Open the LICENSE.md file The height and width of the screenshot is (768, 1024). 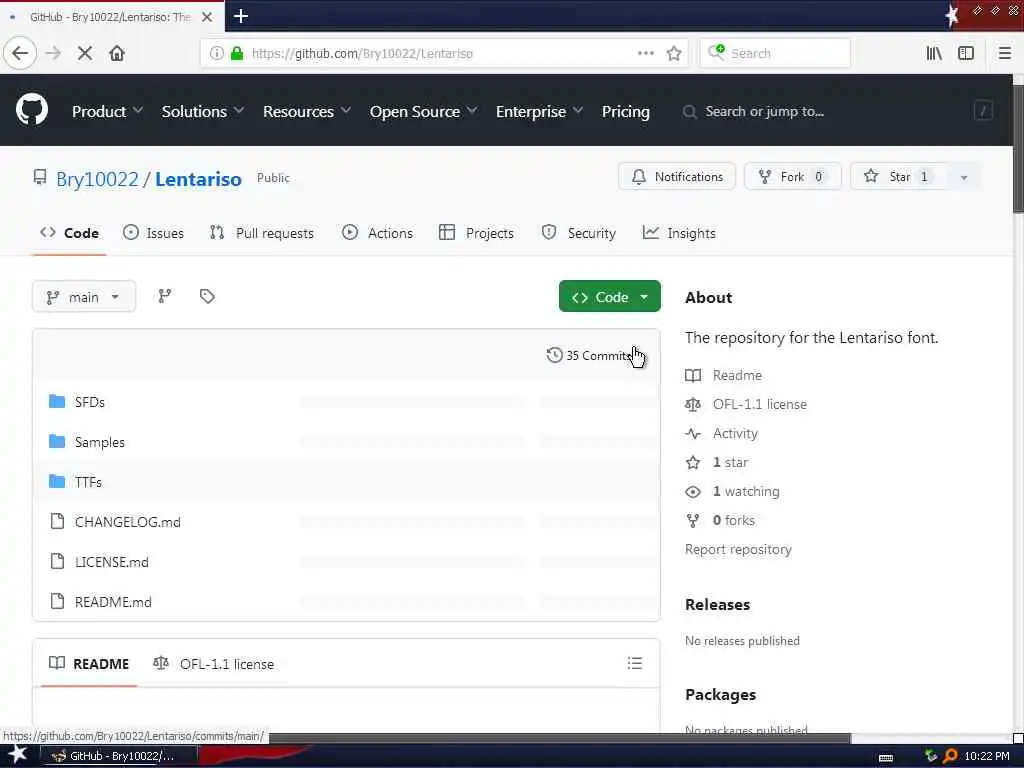click(x=112, y=562)
